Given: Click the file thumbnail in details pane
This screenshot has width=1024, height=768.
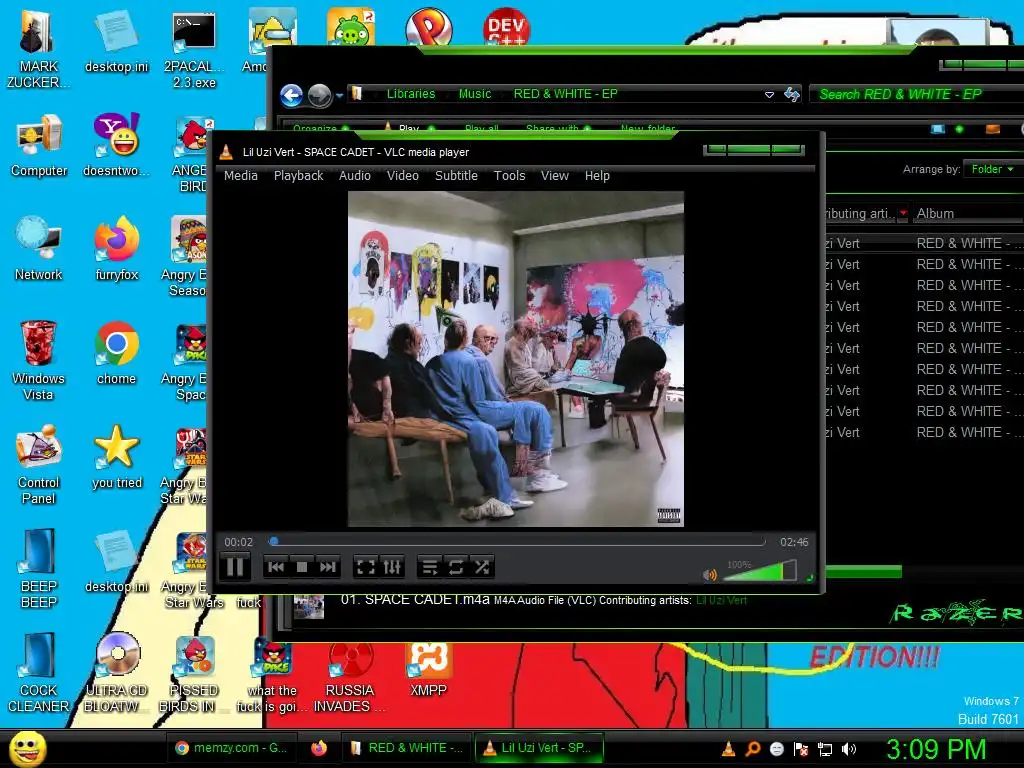Looking at the screenshot, I should 308,605.
